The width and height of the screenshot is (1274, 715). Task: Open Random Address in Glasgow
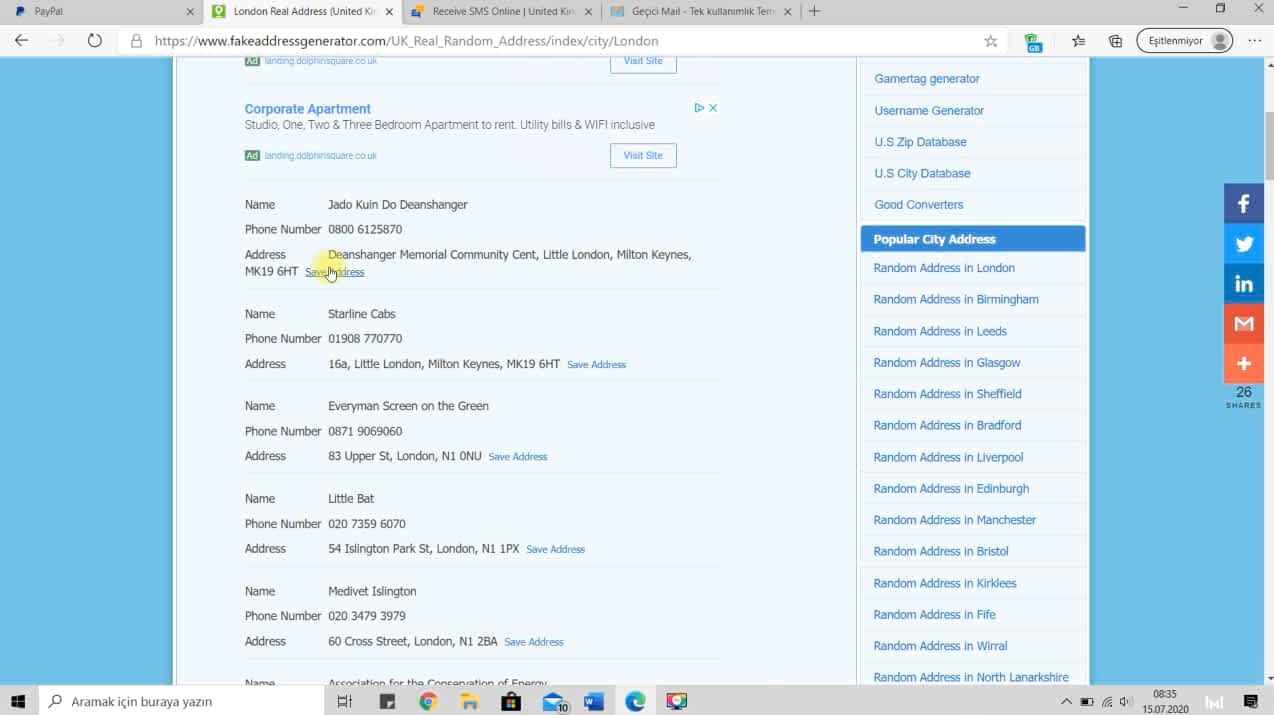[x=947, y=363]
